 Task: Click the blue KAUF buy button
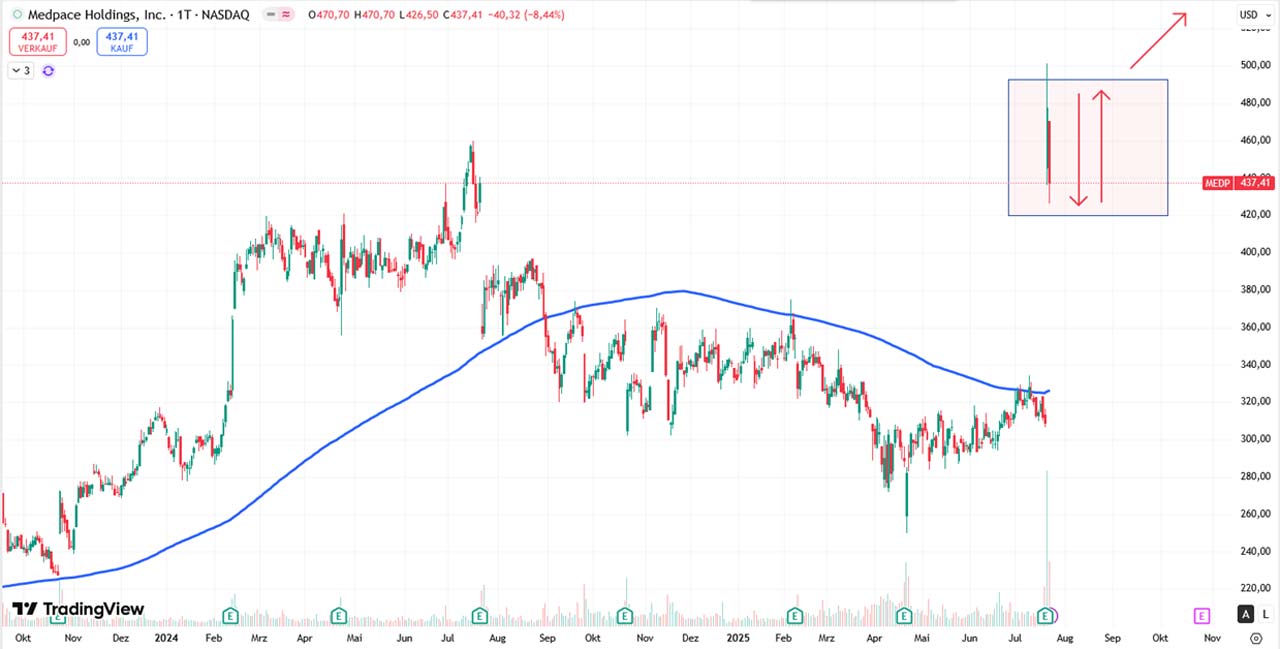(x=122, y=41)
